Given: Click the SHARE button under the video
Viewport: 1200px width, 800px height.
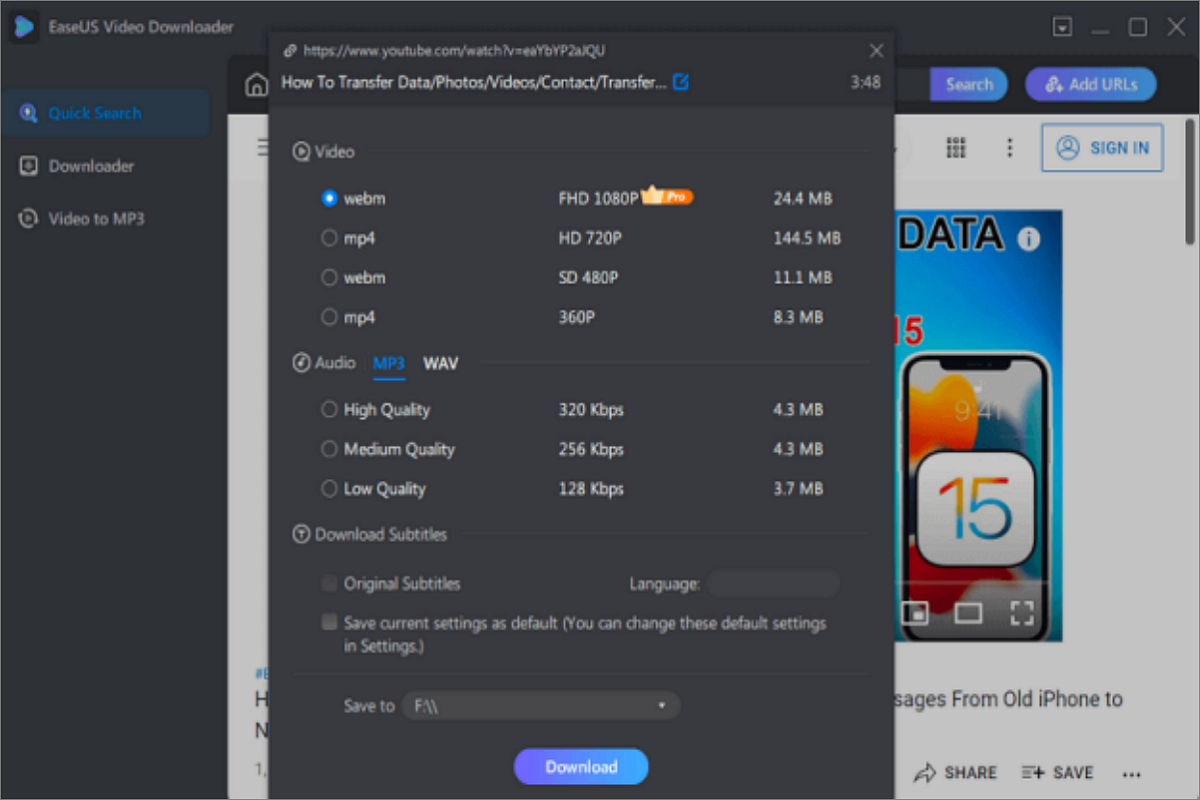Looking at the screenshot, I should coord(956,773).
